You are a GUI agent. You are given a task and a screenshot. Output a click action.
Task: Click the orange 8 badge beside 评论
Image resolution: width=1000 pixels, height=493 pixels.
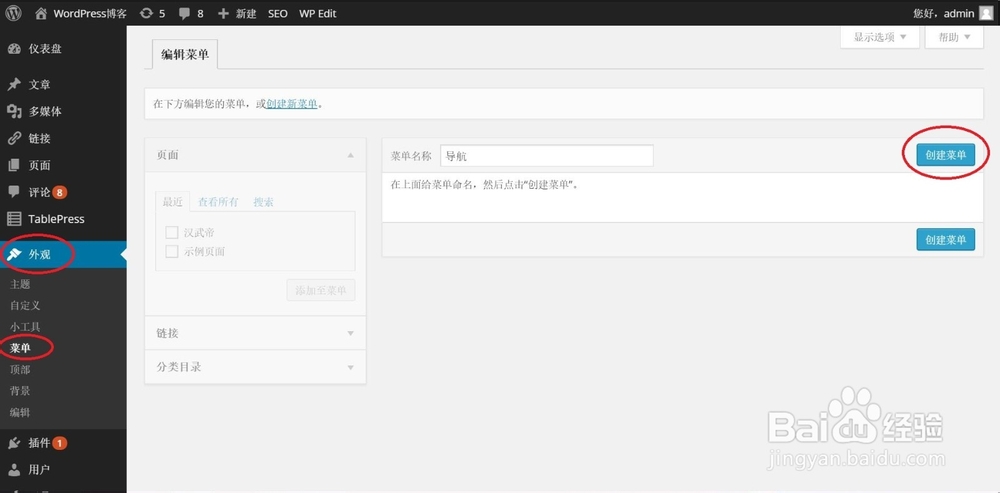click(x=60, y=192)
